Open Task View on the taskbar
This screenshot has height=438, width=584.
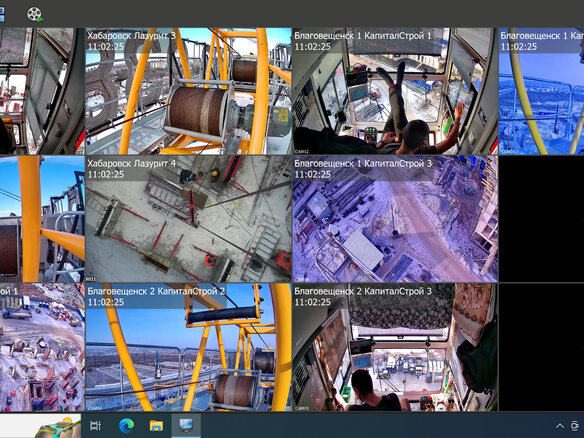95,425
